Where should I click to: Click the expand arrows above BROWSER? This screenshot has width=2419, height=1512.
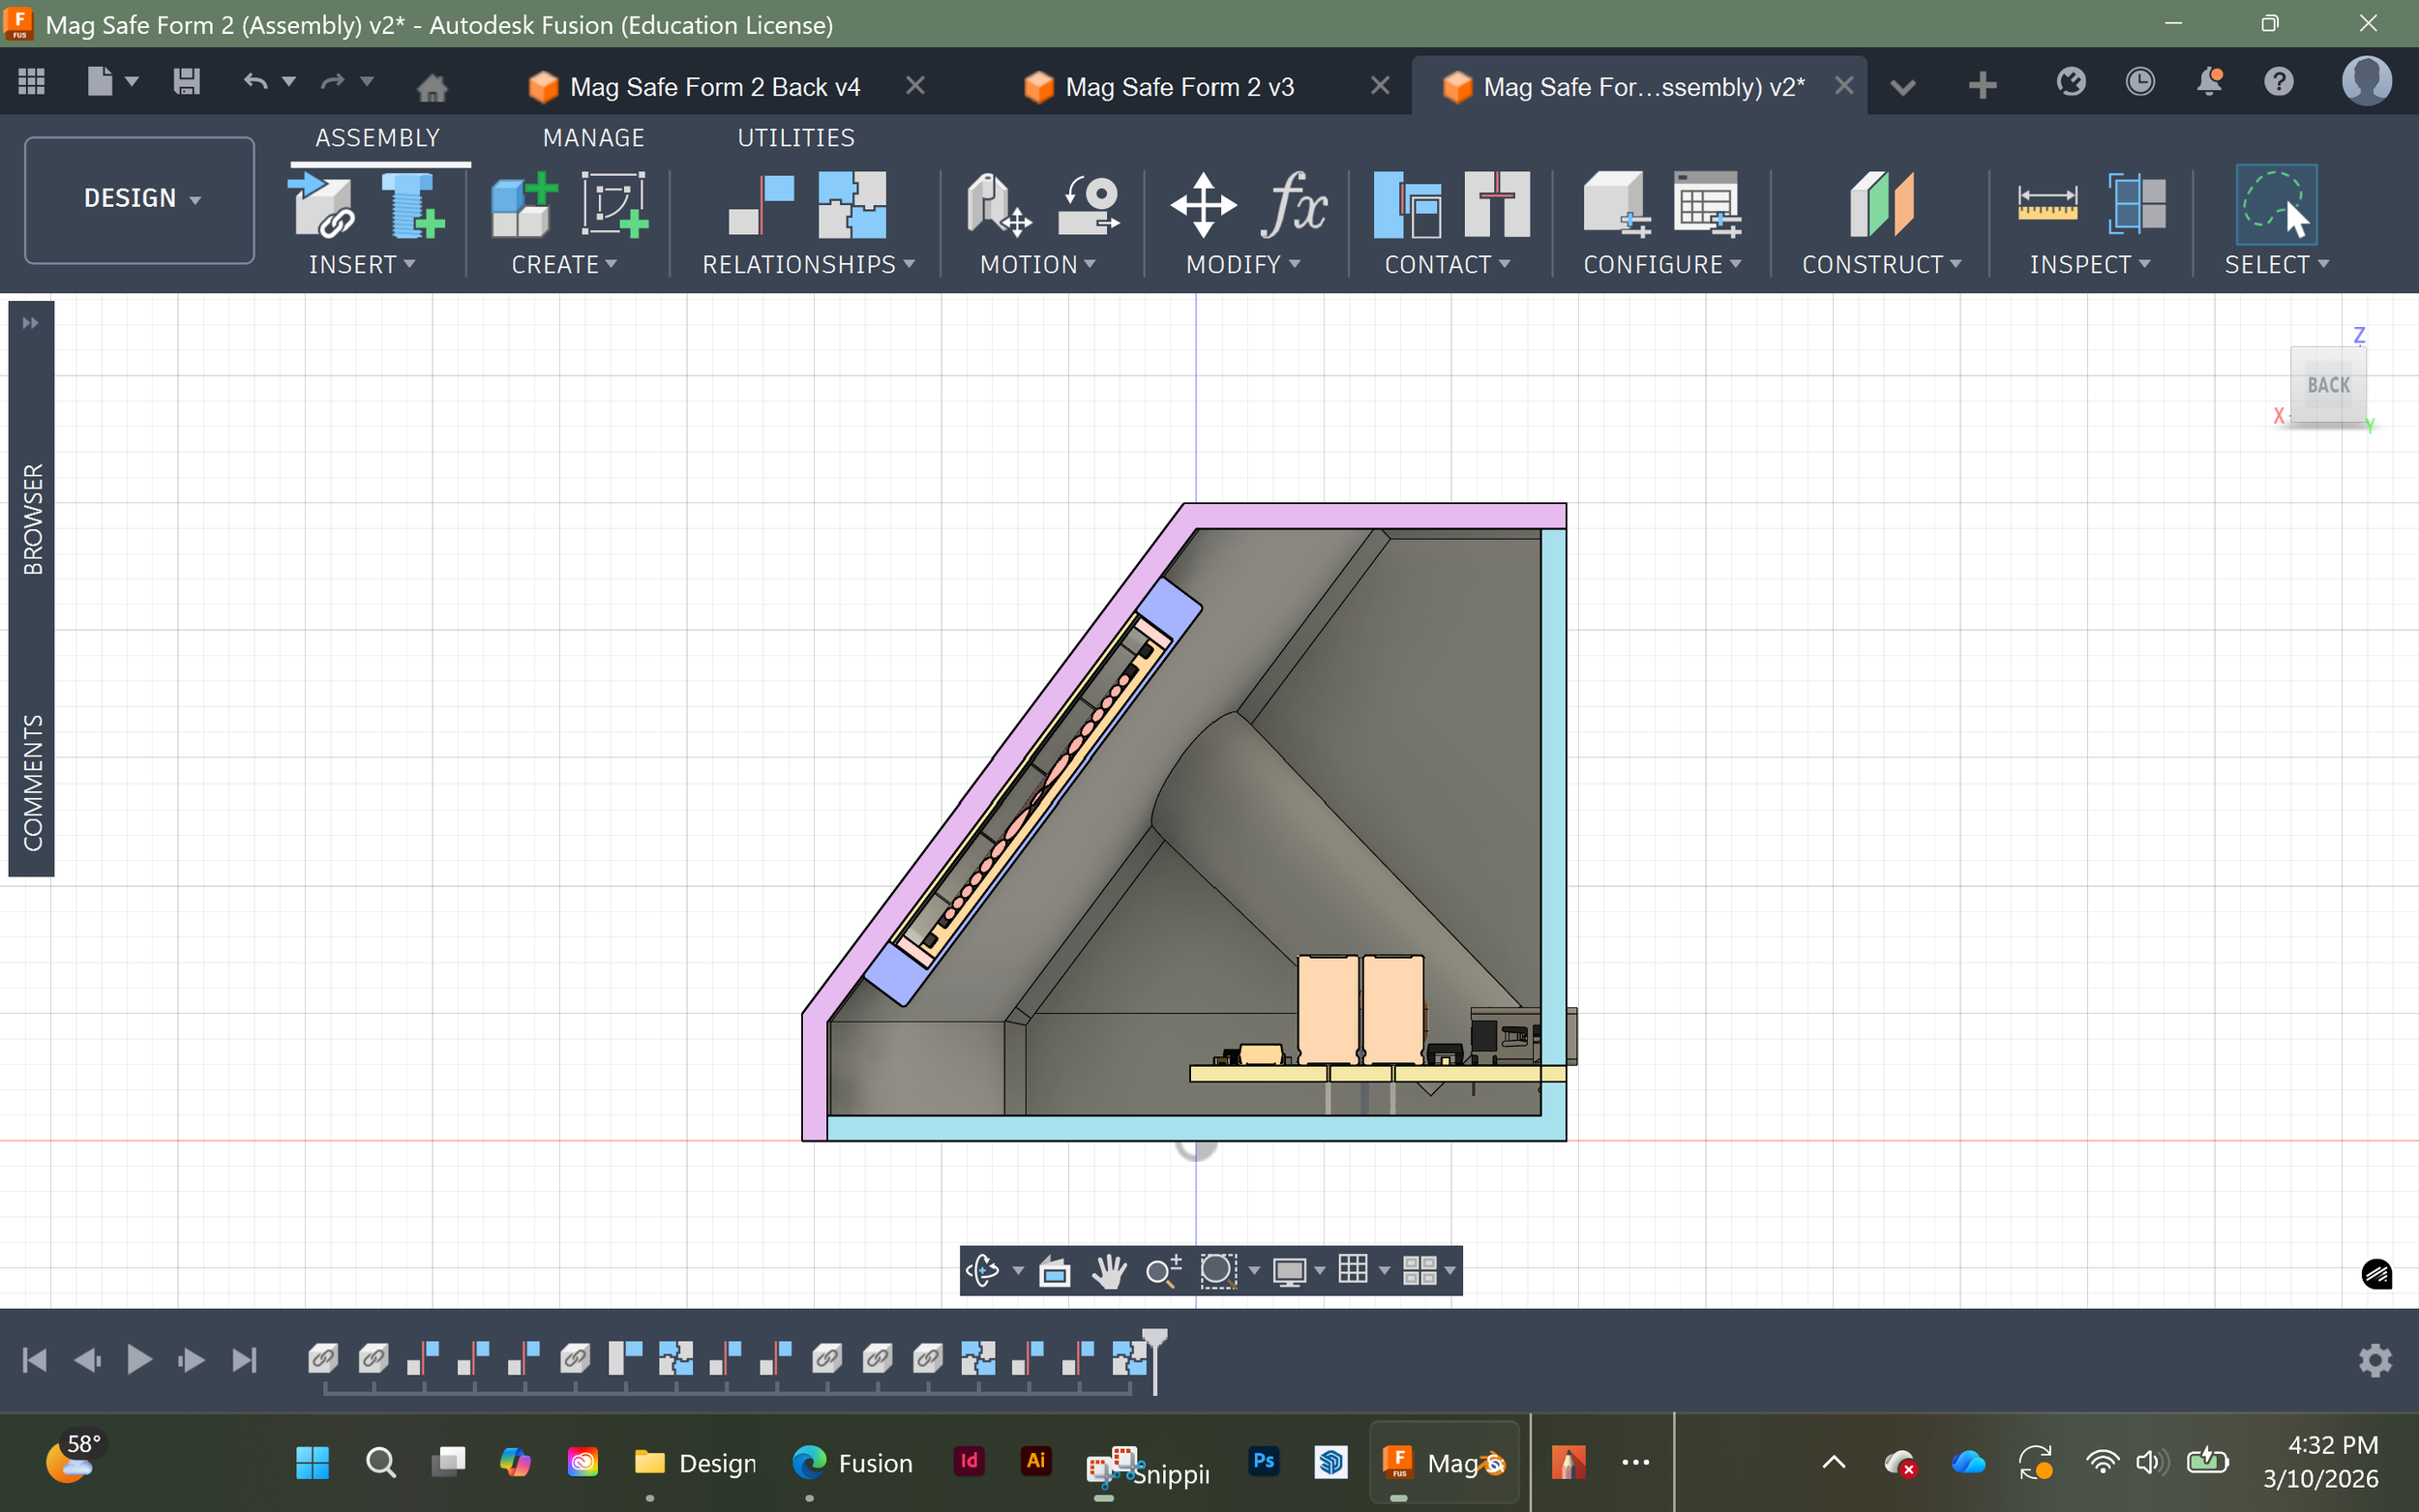[30, 322]
